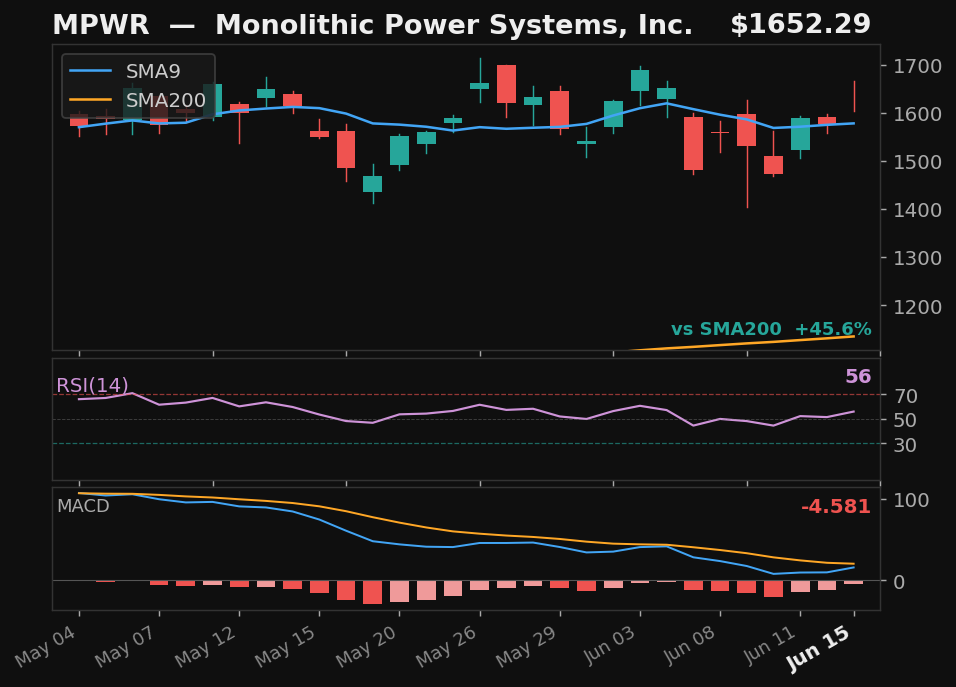Click the Jun 03 date label
The height and width of the screenshot is (687, 956).
pos(610,646)
